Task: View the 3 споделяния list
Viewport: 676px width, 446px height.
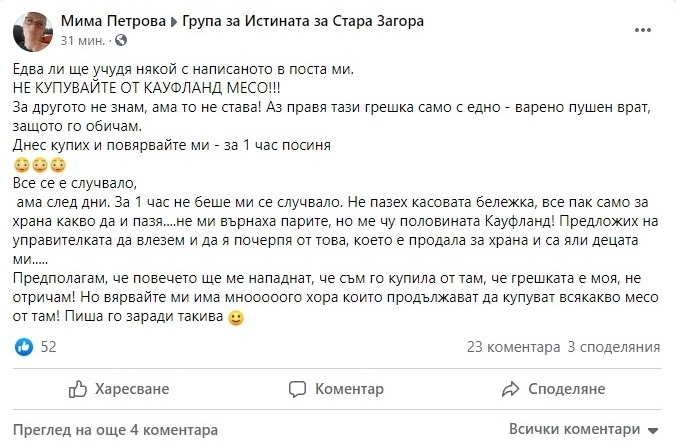Action: click(613, 347)
